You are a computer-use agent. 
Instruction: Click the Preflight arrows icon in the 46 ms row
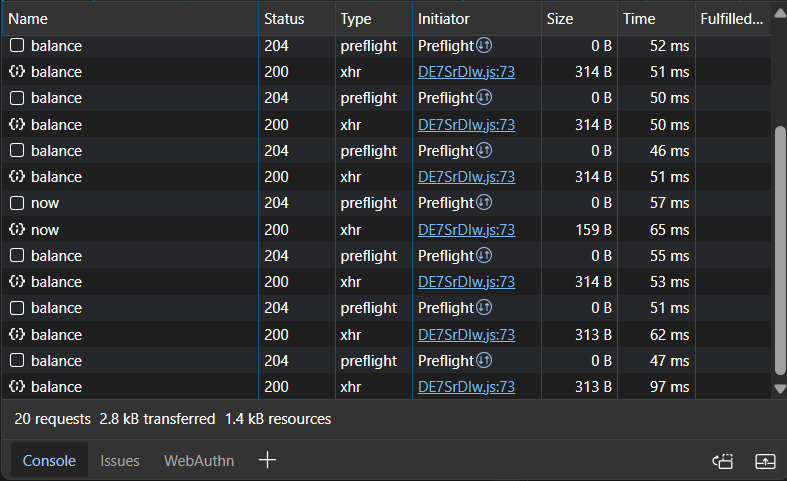[484, 150]
